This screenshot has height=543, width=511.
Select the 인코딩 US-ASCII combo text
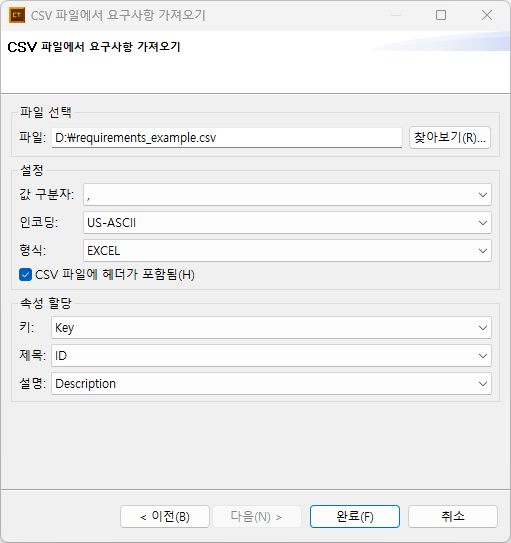pyautogui.click(x=111, y=223)
